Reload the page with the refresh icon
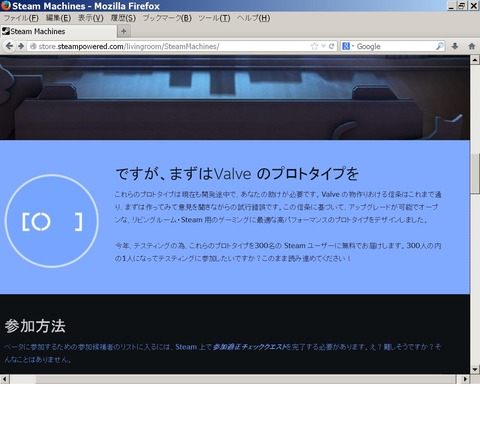The image size is (480, 434). 331,46
